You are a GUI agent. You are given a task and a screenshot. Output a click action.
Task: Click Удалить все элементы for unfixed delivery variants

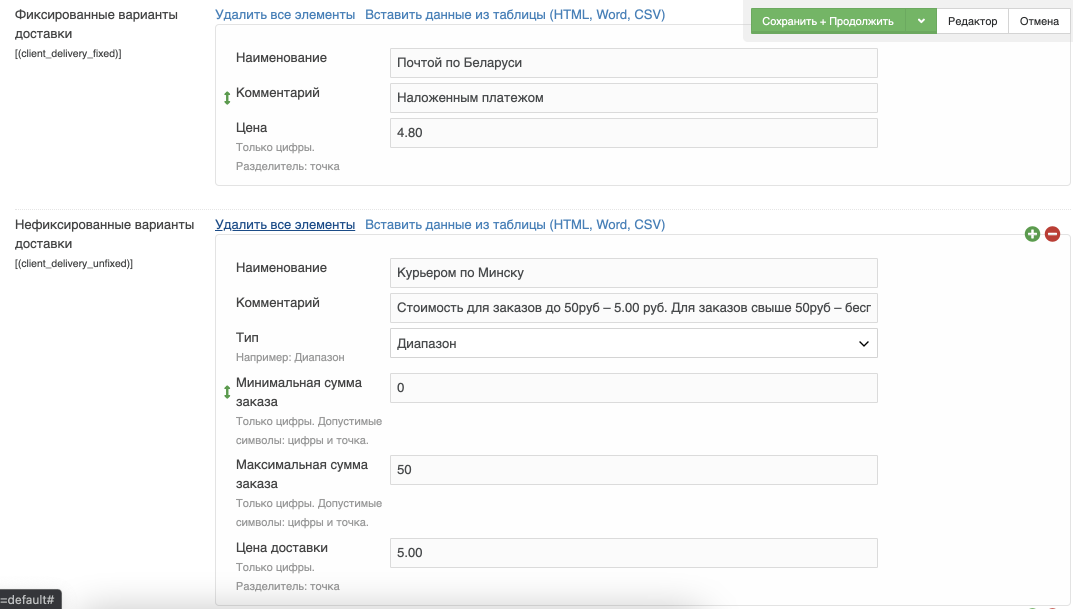pos(285,225)
